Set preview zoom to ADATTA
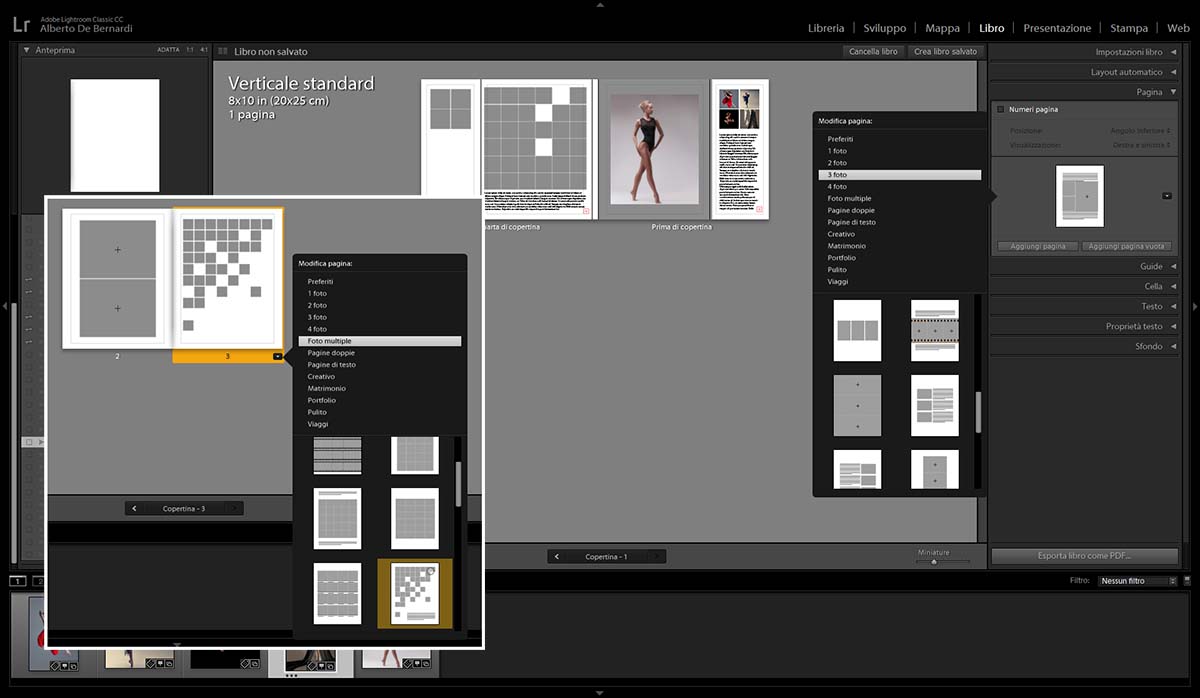The height and width of the screenshot is (698, 1200). [x=168, y=50]
